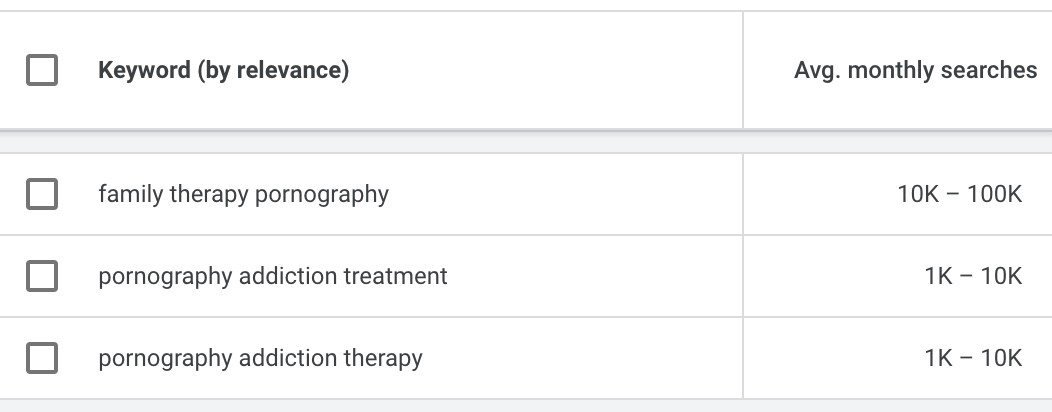The image size is (1052, 412).
Task: Click the word 'family' in the first row
Action: (127, 194)
